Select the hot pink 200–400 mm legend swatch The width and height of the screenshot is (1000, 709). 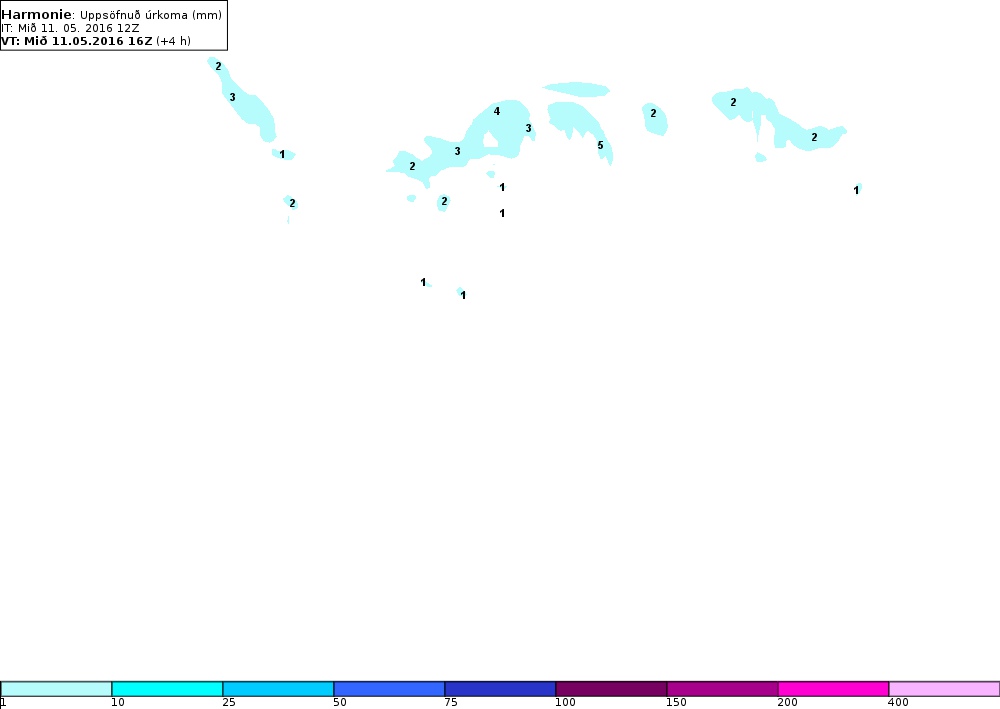pyautogui.click(x=833, y=689)
